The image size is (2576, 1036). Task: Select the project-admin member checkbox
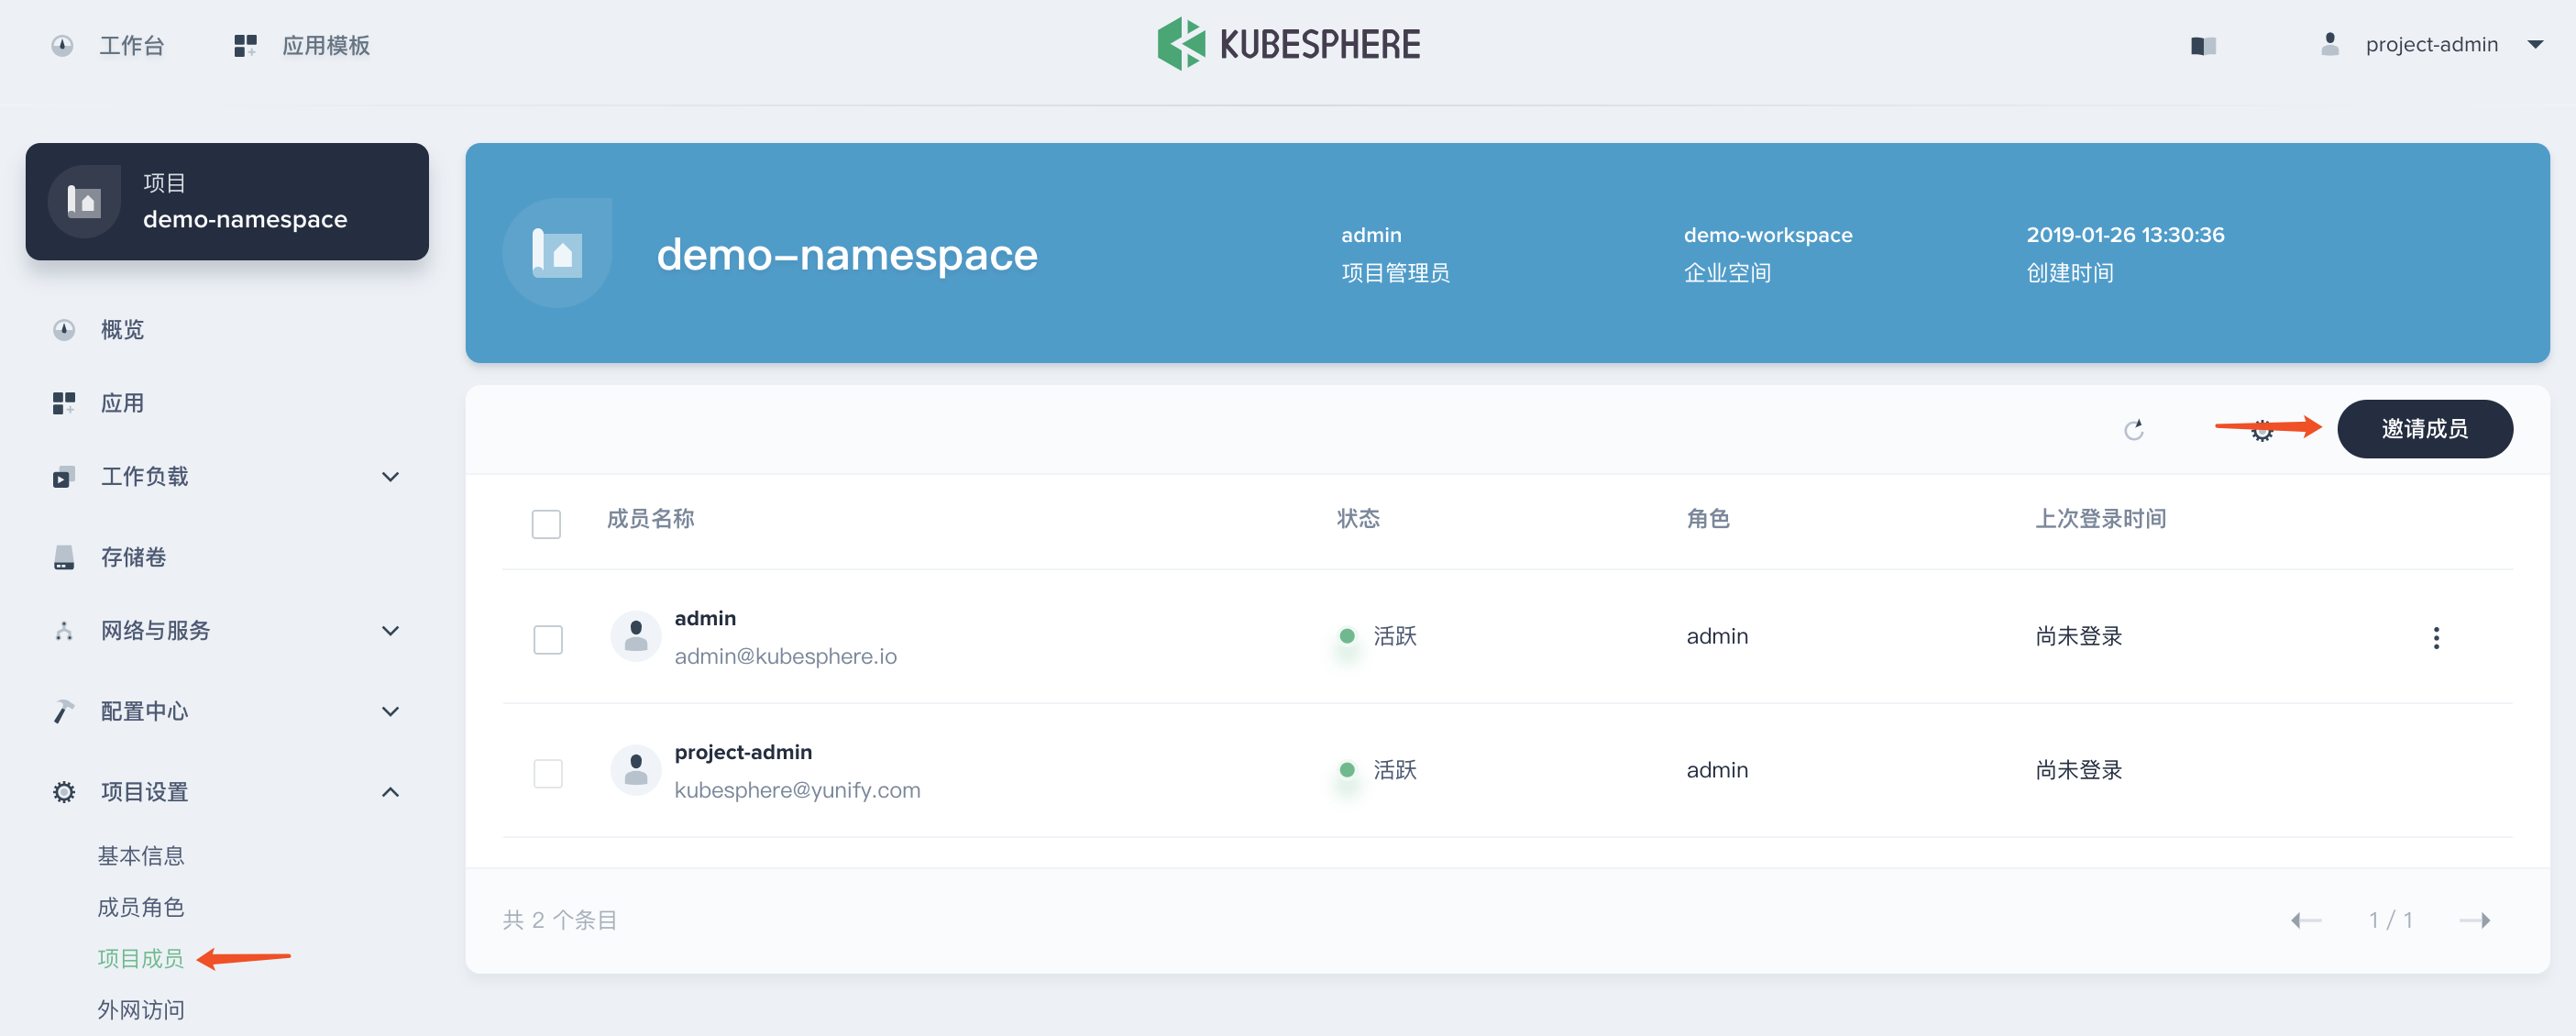548,774
